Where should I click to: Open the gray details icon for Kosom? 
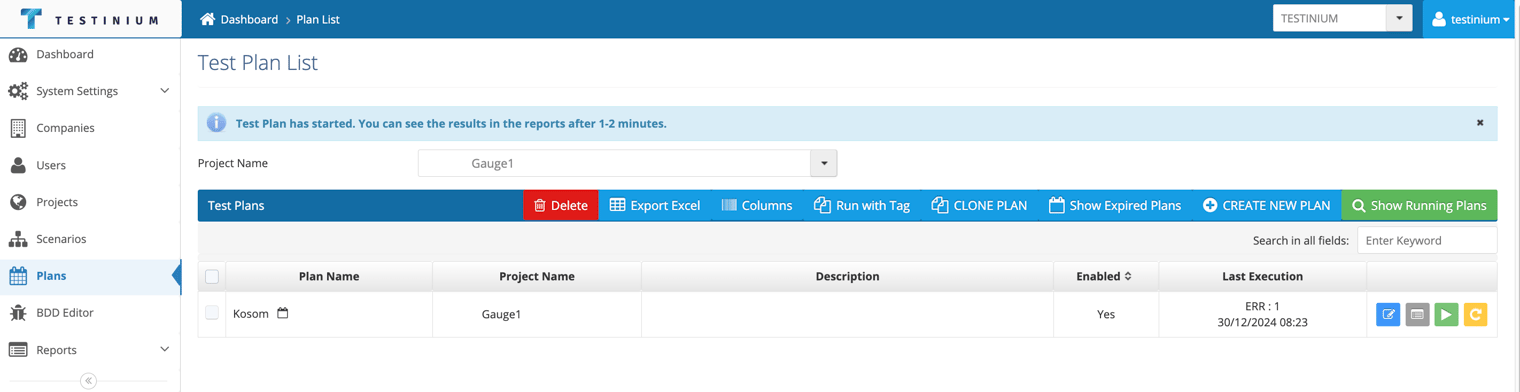tap(1417, 314)
